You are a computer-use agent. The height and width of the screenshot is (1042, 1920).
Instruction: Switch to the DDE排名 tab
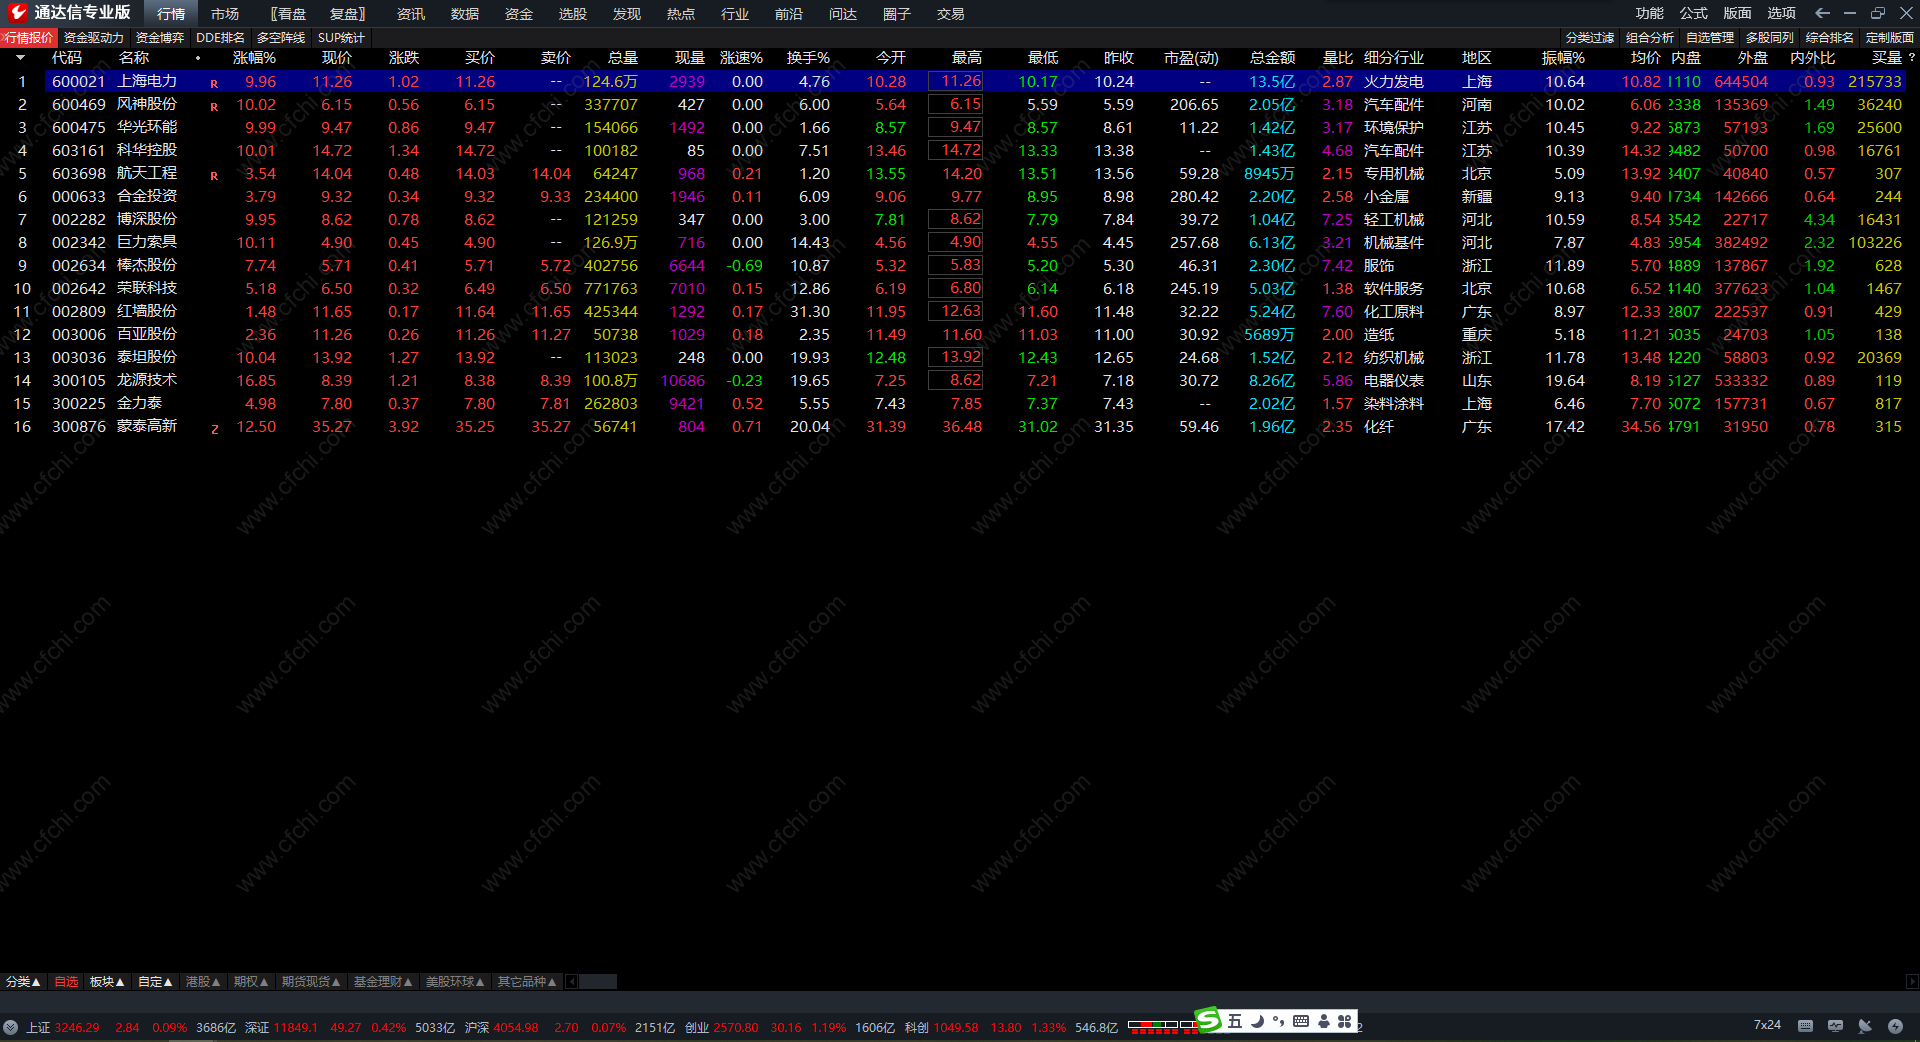(220, 38)
